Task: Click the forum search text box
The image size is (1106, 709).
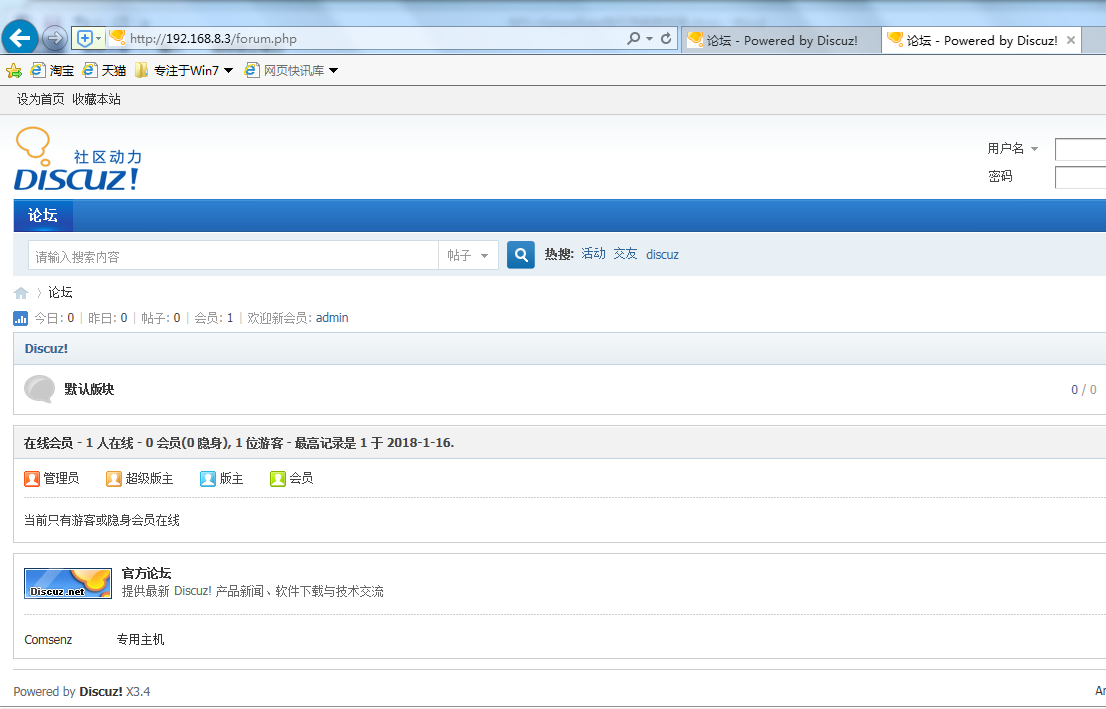Action: tap(233, 255)
